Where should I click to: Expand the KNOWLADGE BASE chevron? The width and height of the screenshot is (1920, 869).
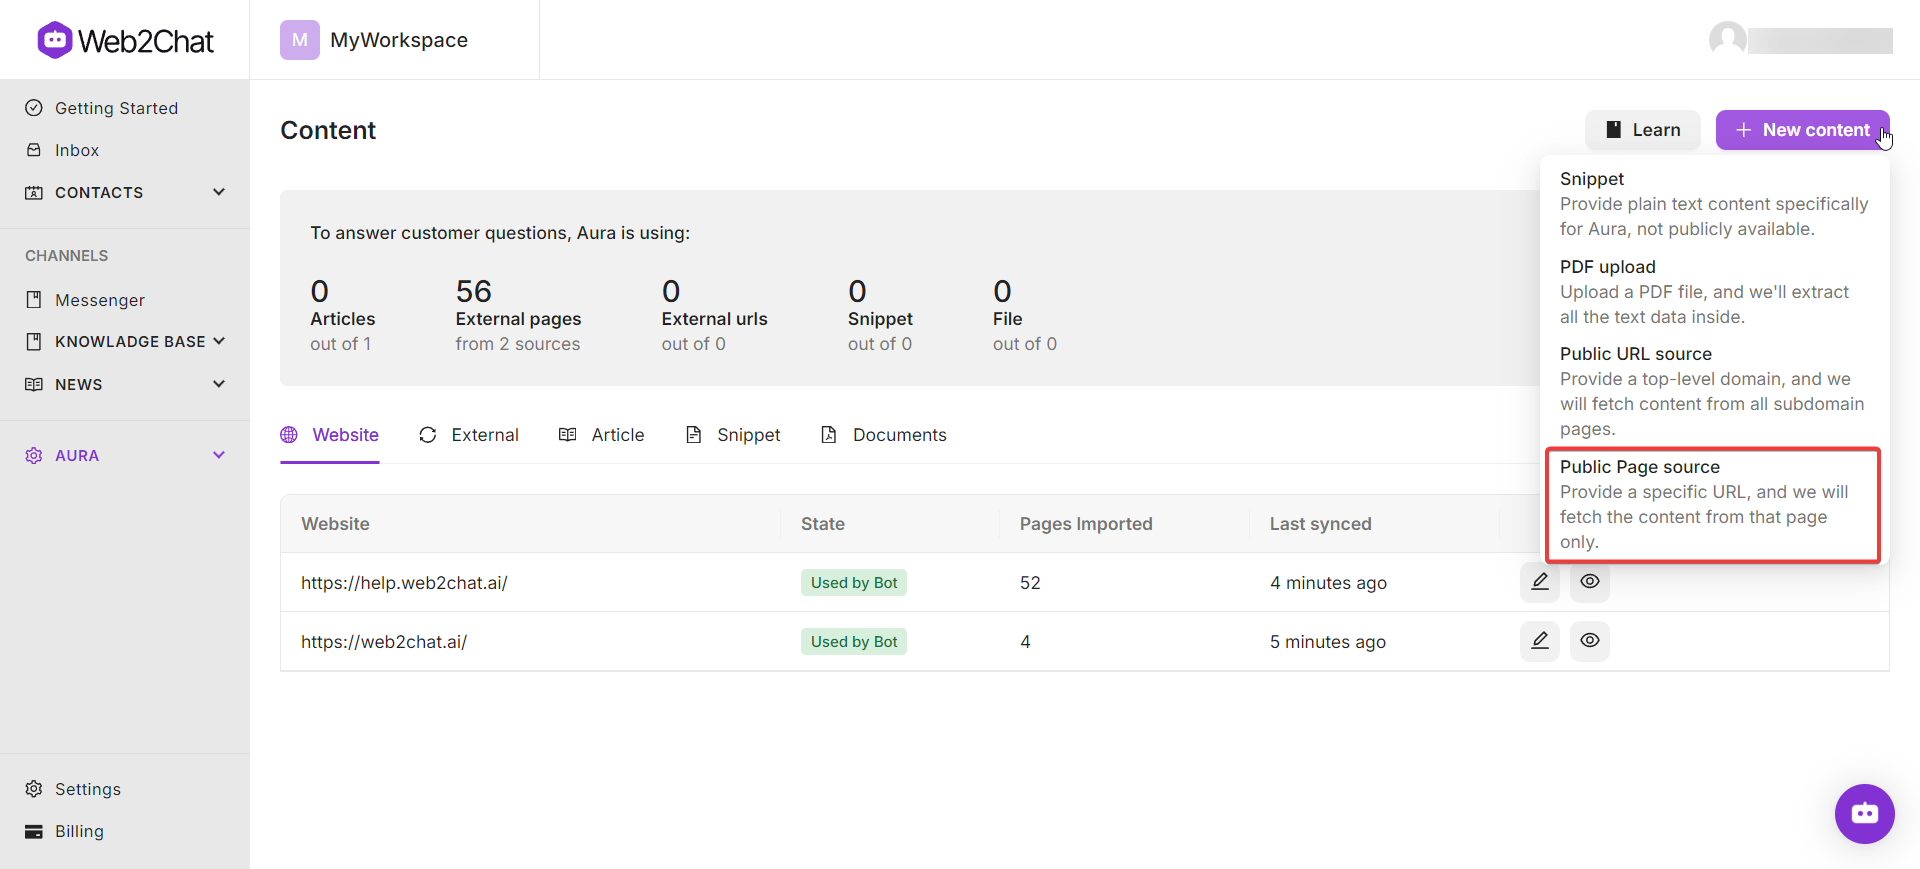[x=219, y=342]
